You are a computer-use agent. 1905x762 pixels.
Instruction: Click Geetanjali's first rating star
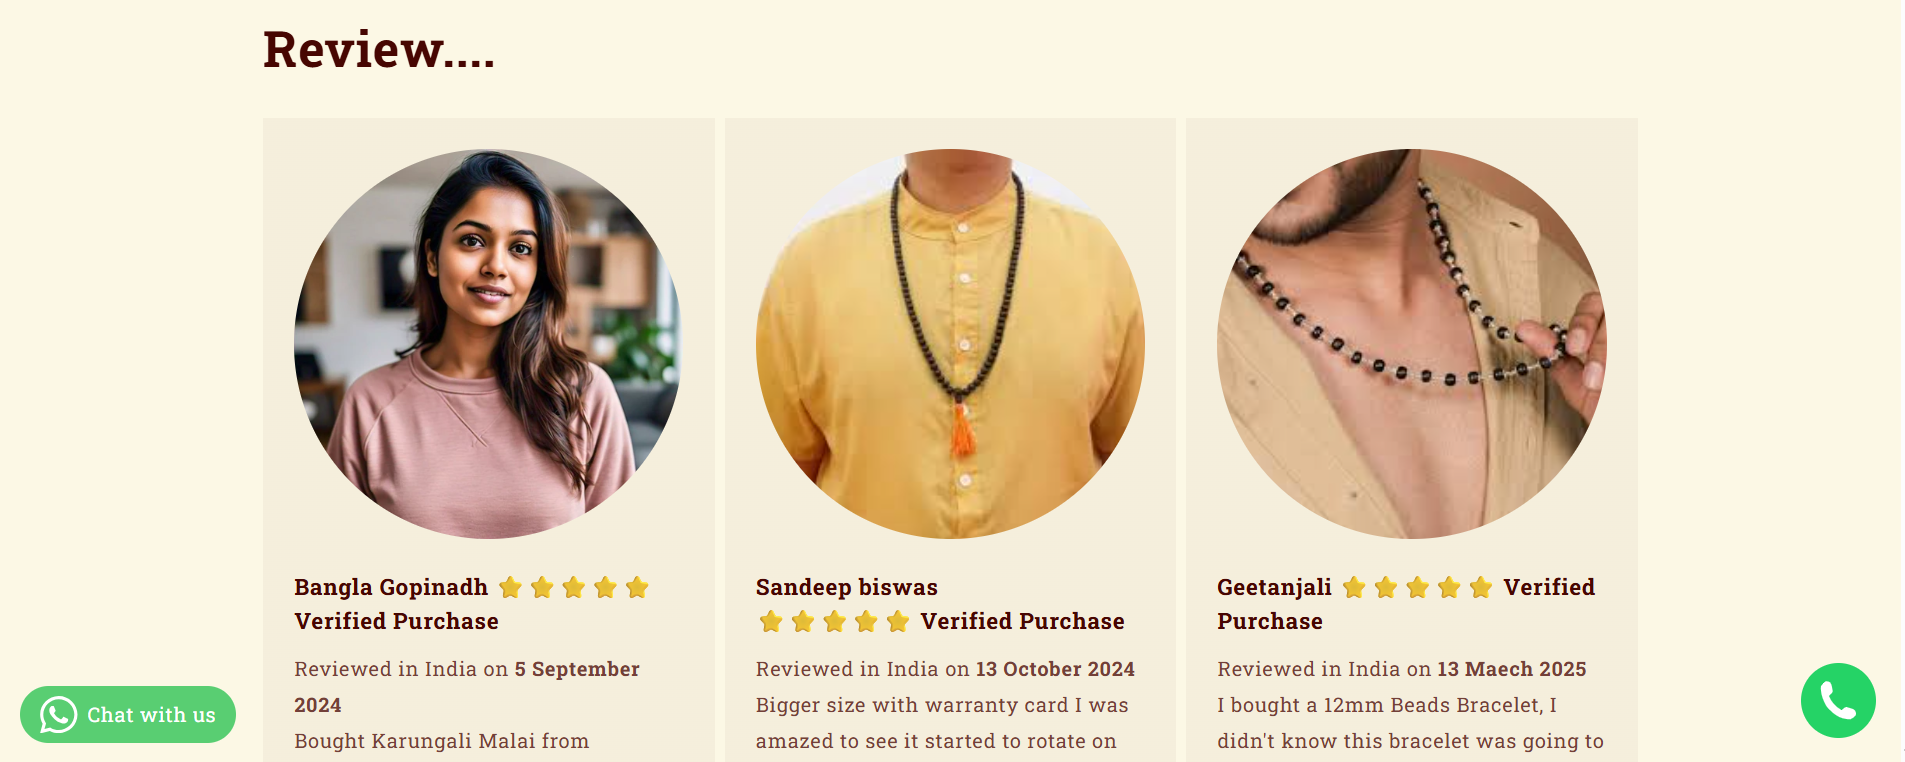[x=1354, y=587]
